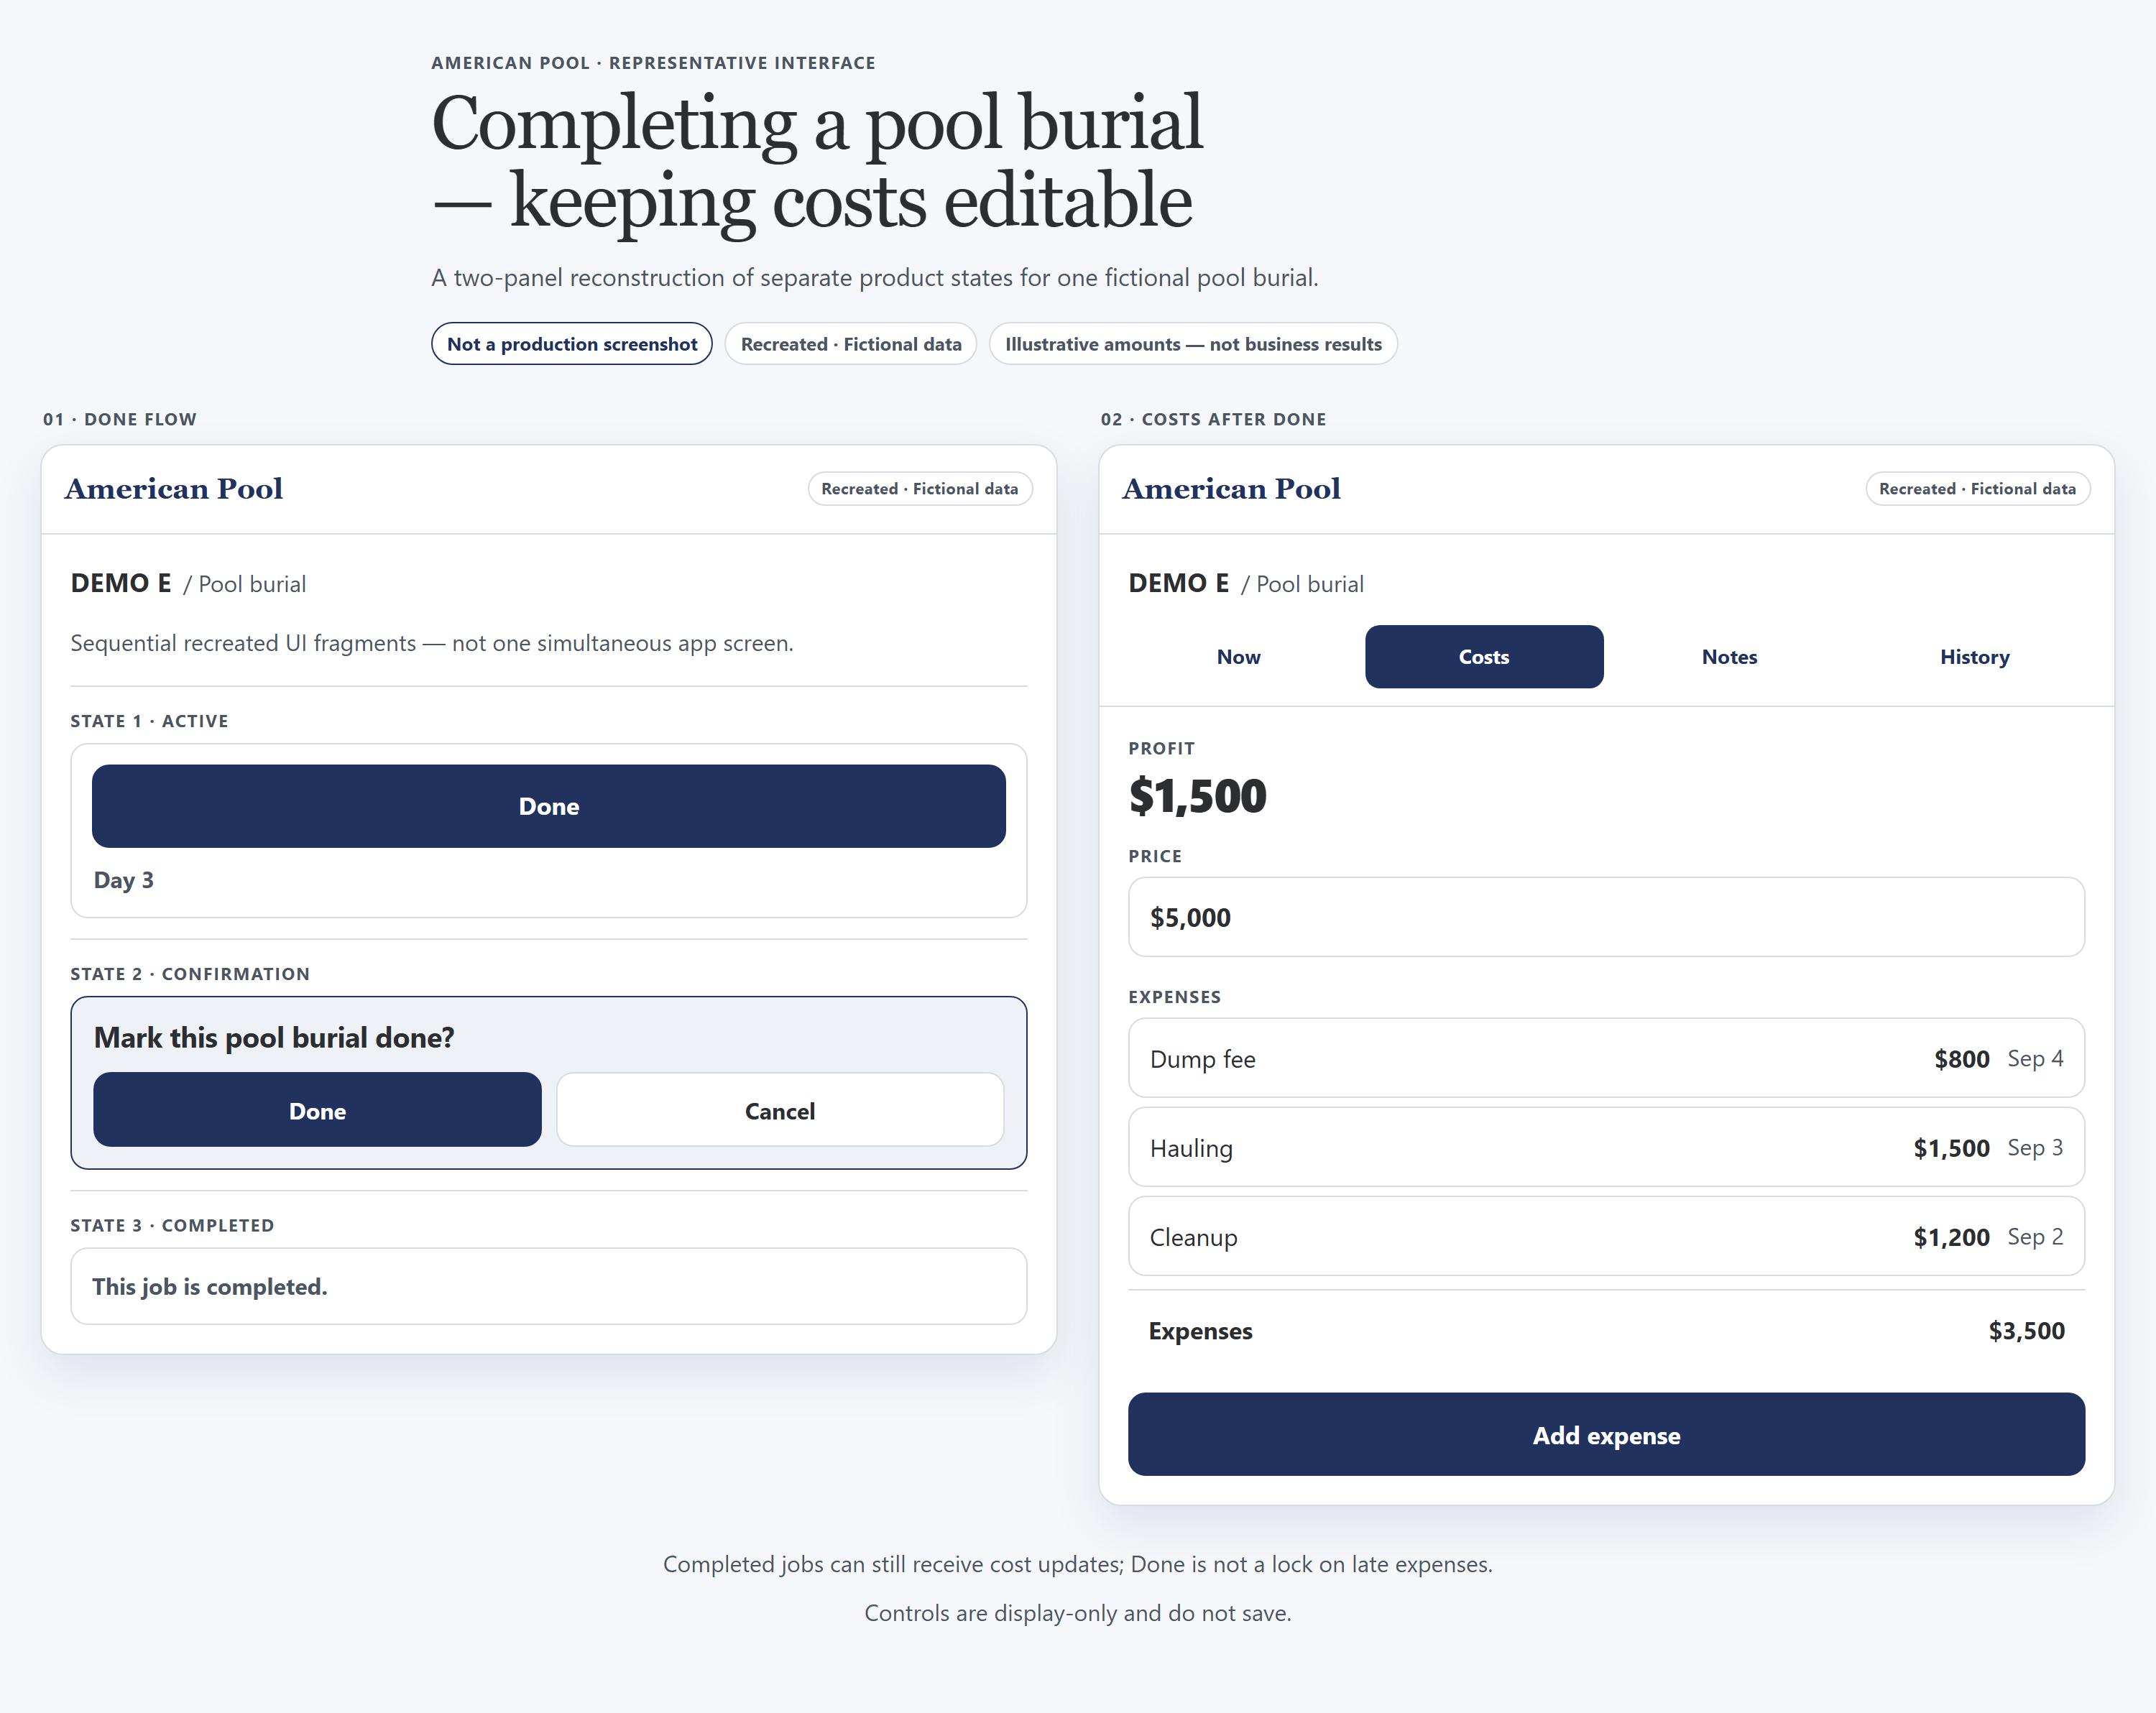Viewport: 2156px width, 1713px height.
Task: Click the $3,500 expenses total
Action: click(2026, 1330)
